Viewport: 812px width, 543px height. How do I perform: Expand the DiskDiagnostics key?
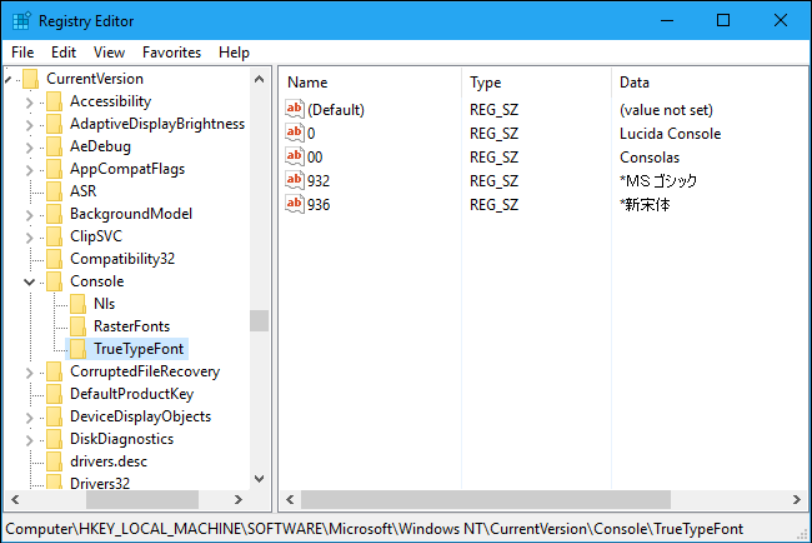pyautogui.click(x=30, y=440)
